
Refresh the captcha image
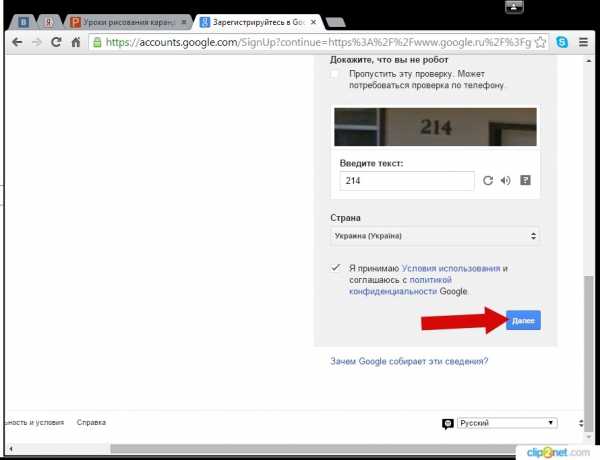pos(488,180)
